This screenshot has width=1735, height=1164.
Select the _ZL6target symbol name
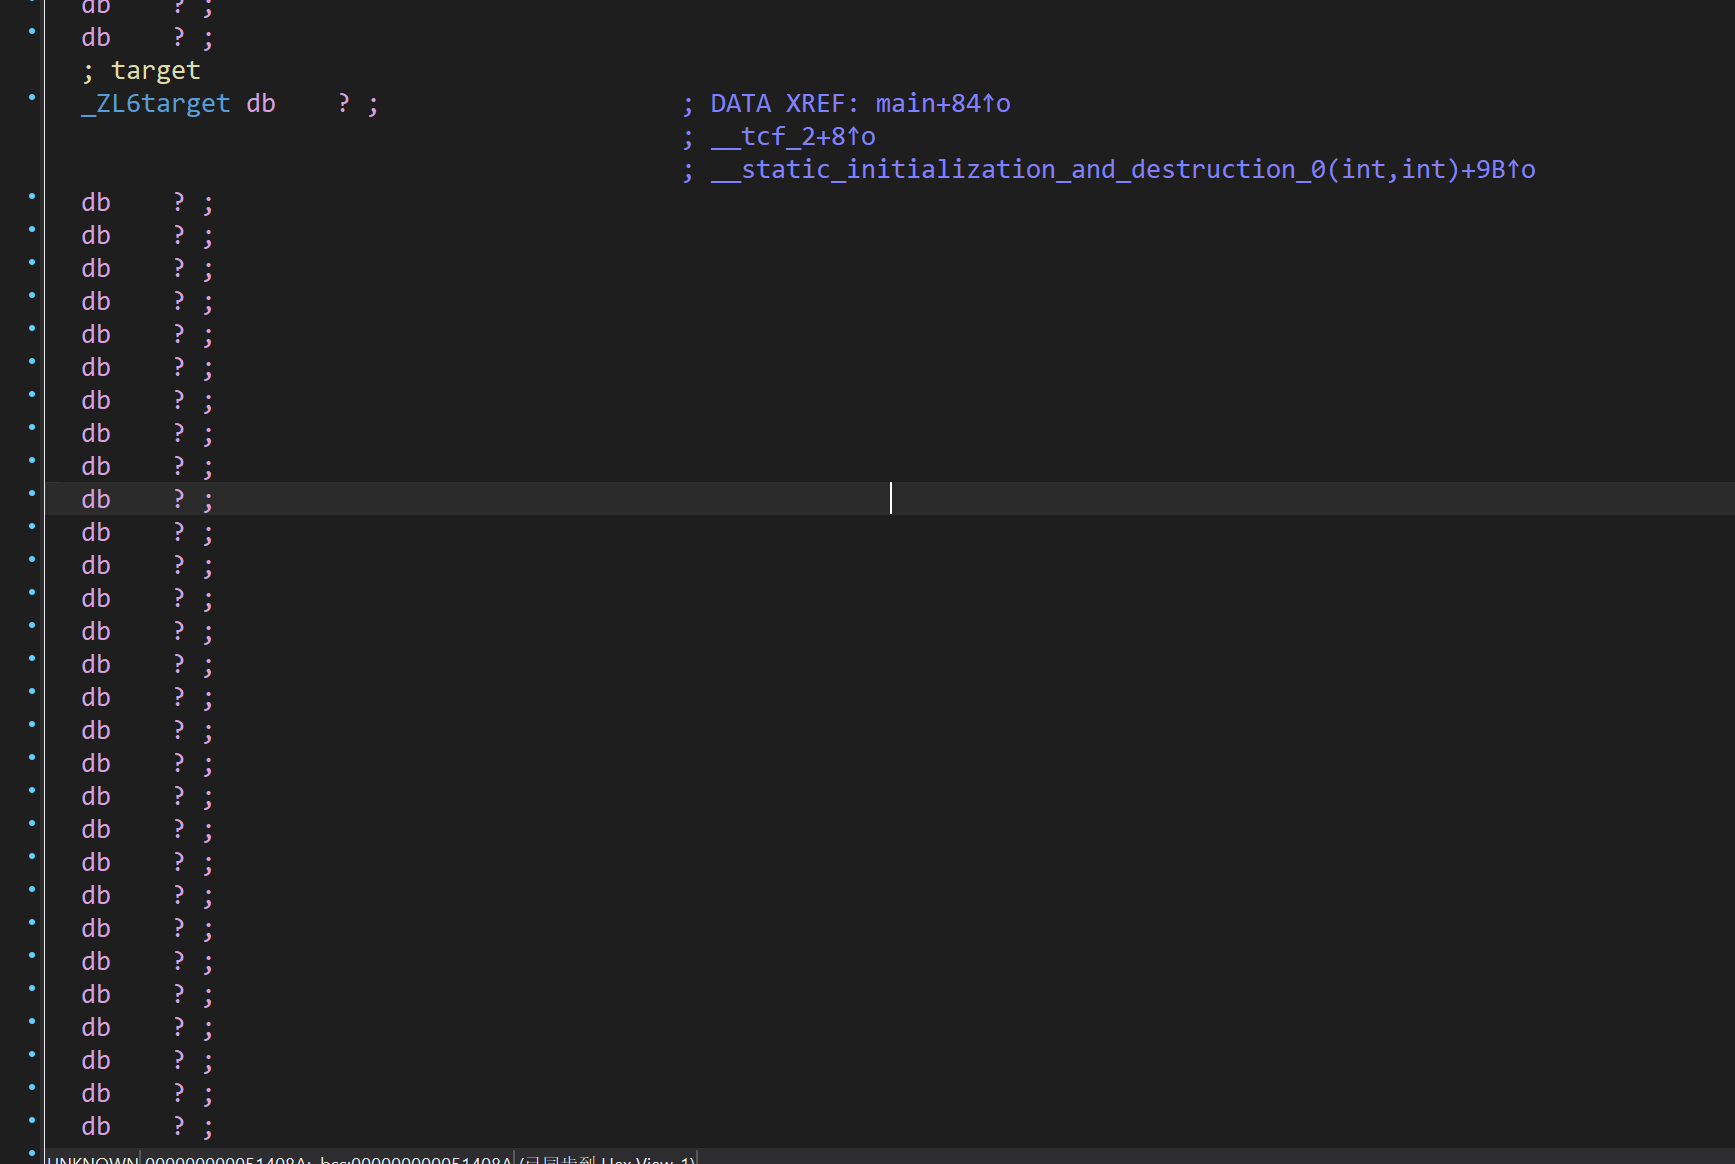click(x=156, y=104)
